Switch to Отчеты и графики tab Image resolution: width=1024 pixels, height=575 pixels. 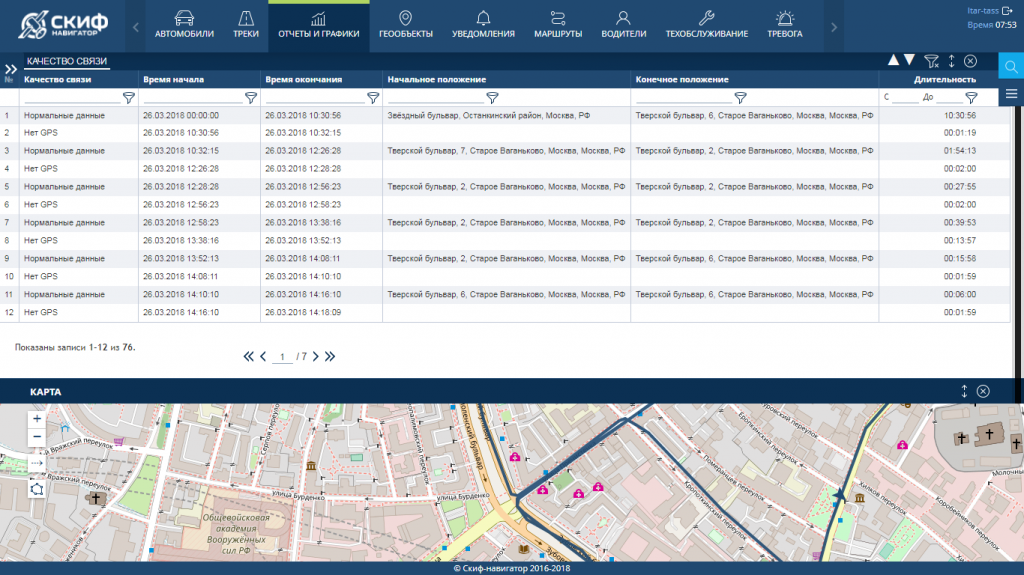pyautogui.click(x=319, y=26)
